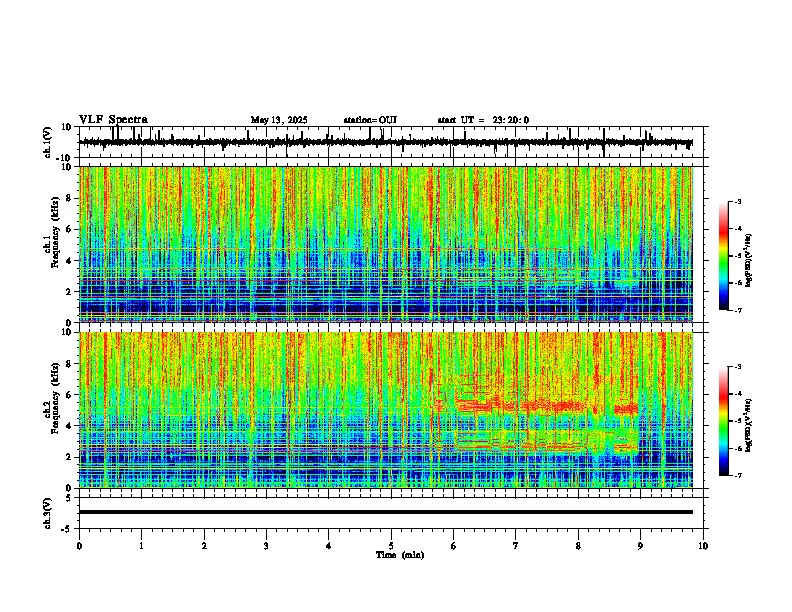The image size is (792, 612).
Task: Click the "8" kHz tick on ch.1 frequency axis
Action: [70, 198]
